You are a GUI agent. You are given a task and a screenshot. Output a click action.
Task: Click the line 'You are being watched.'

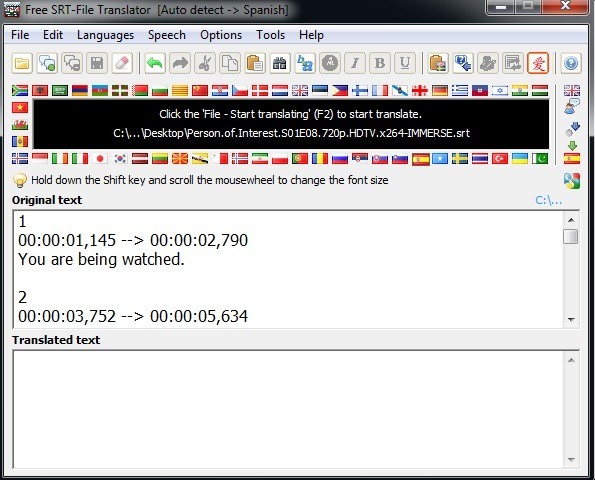(101, 260)
